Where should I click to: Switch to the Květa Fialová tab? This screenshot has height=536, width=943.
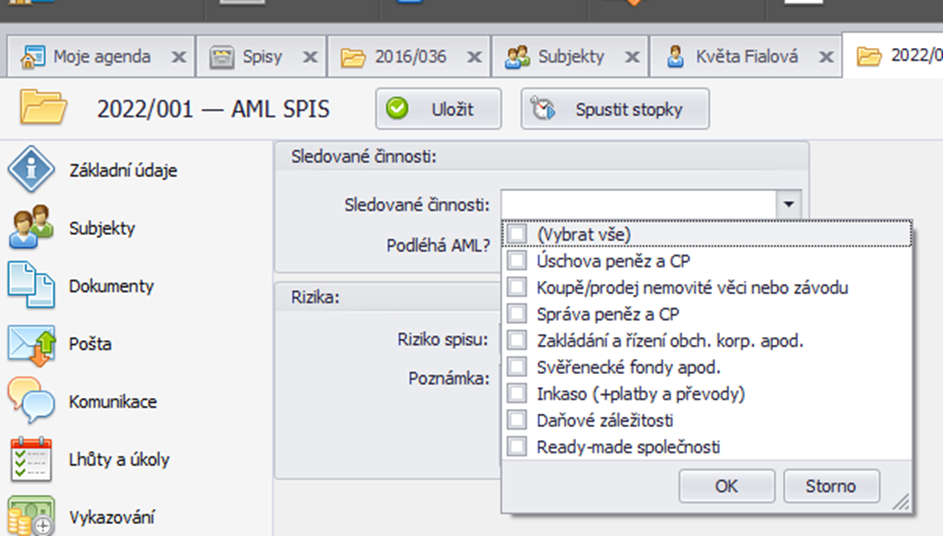(x=745, y=57)
